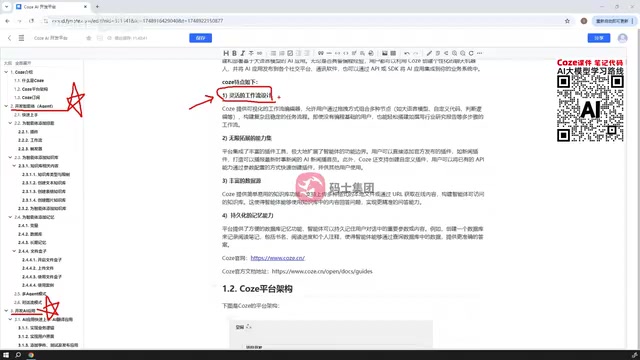Toggle italic formatting in editor toolbar
The width and height of the screenshot is (640, 360).
242,53
